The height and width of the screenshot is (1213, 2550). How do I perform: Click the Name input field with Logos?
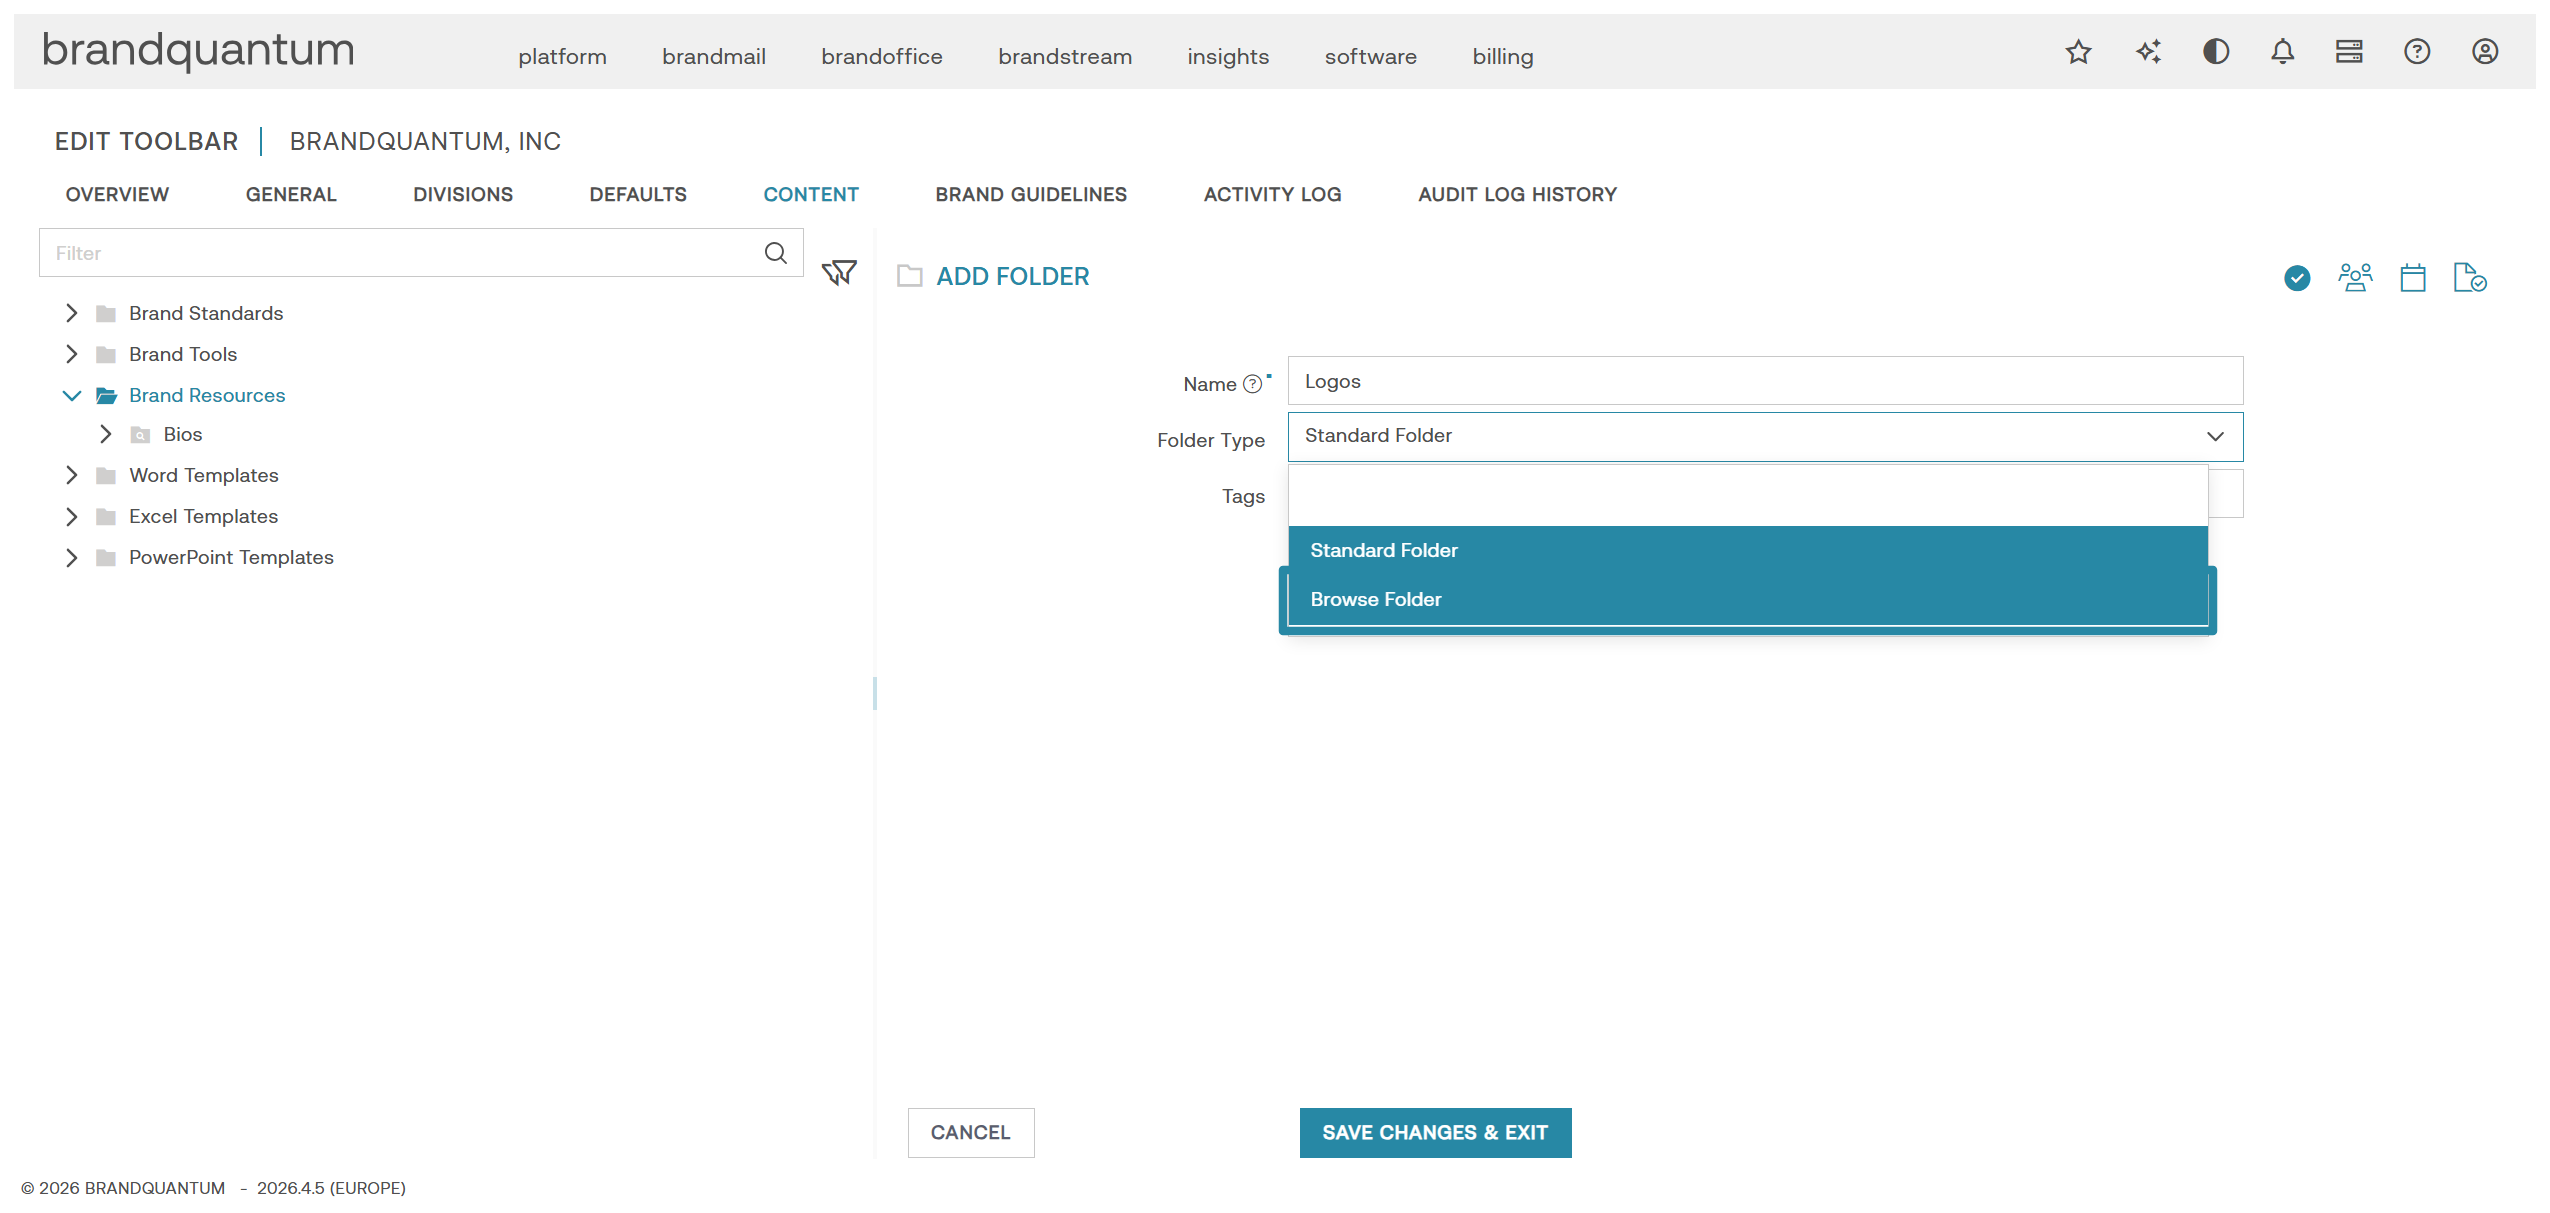click(x=1765, y=381)
